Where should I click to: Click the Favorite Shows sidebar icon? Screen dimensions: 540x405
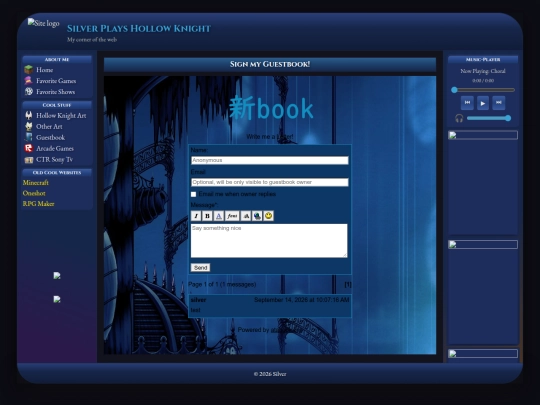(x=29, y=92)
